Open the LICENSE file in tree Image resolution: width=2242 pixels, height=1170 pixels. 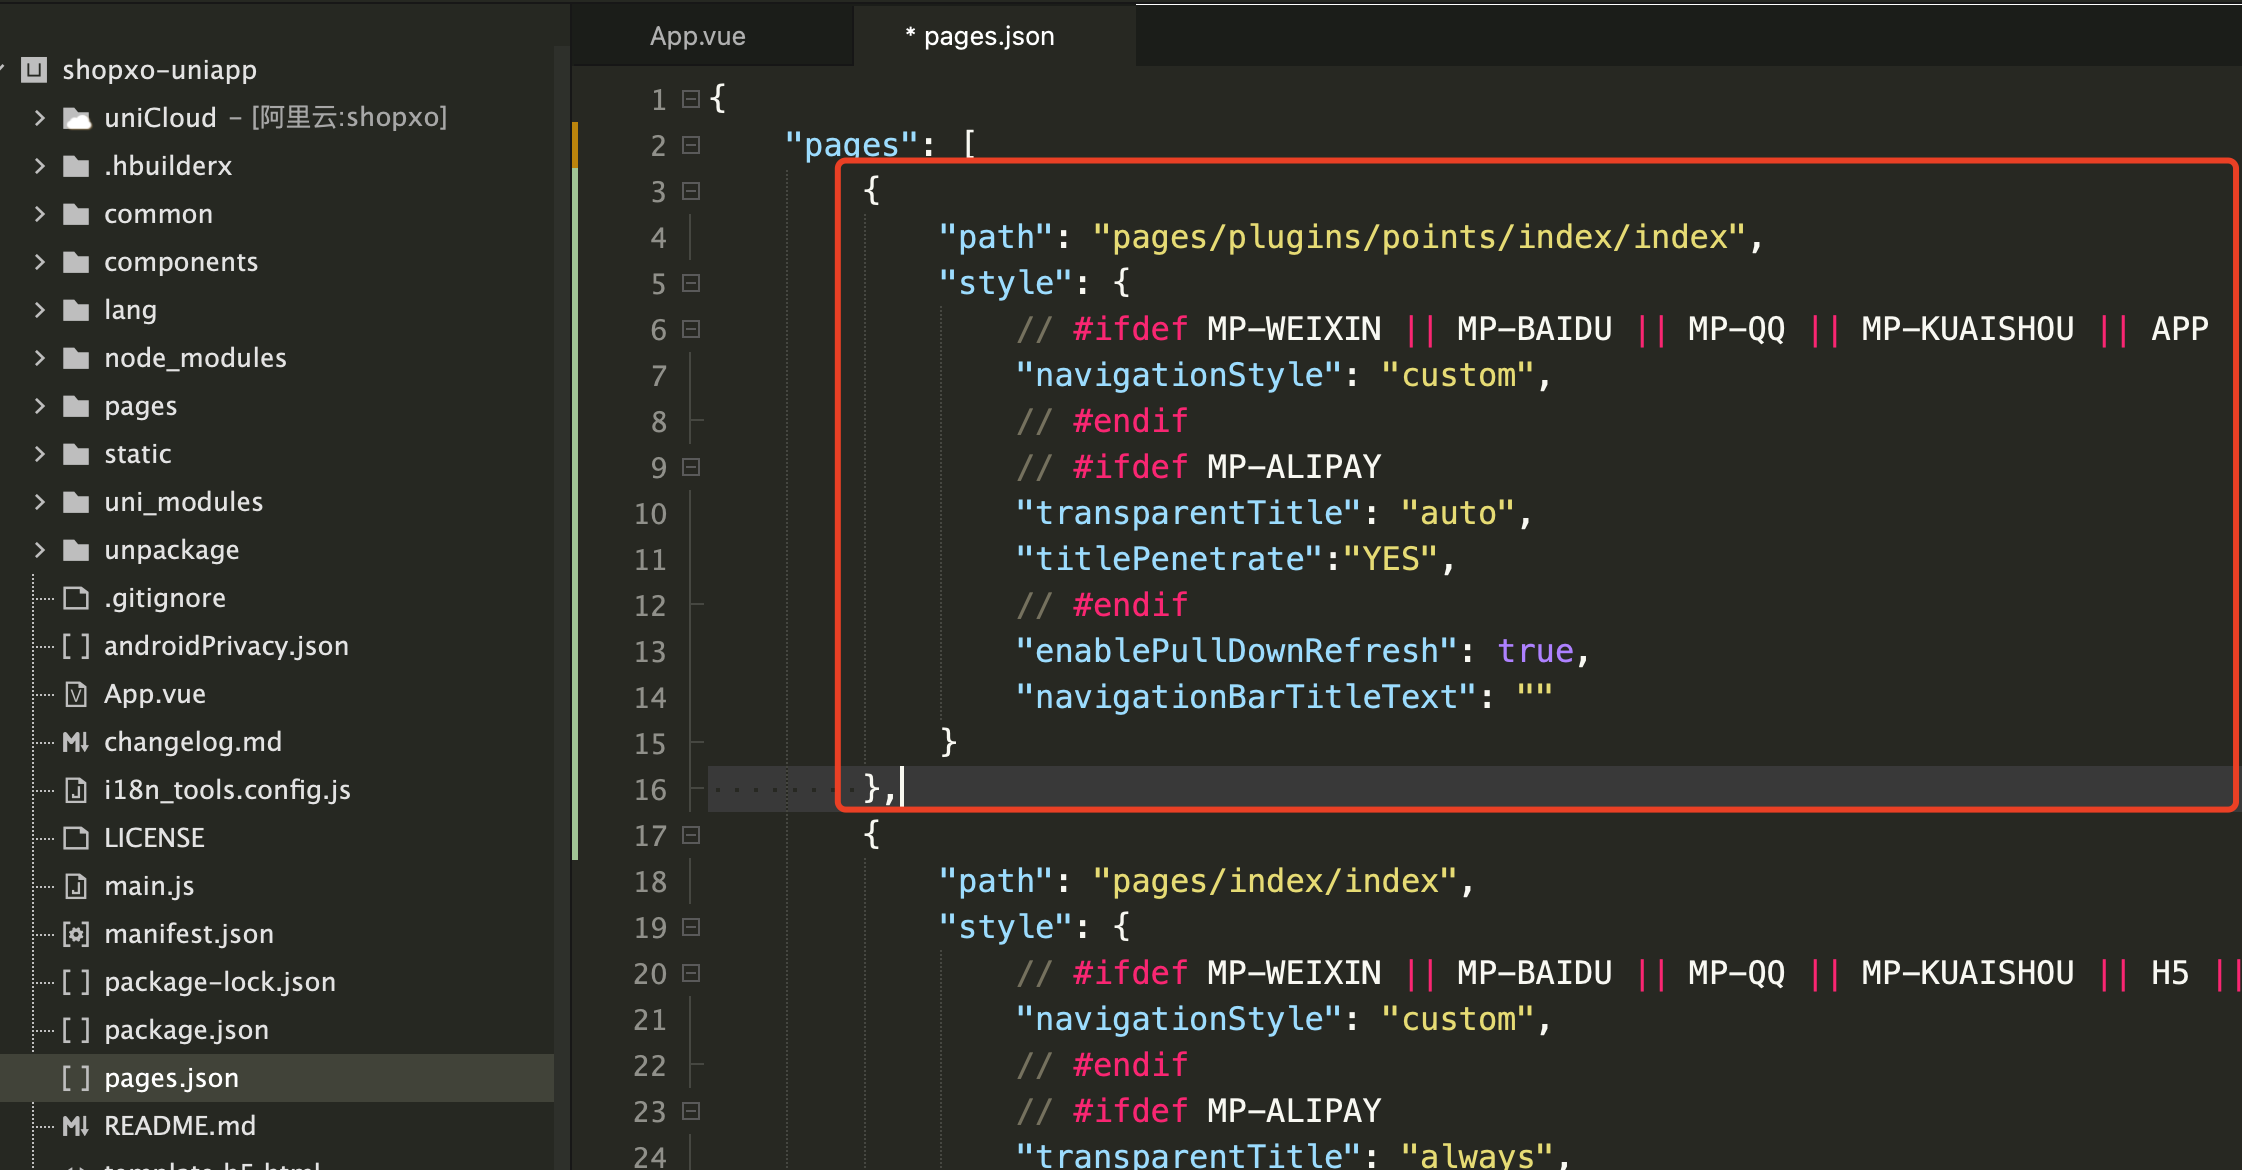[x=154, y=838]
